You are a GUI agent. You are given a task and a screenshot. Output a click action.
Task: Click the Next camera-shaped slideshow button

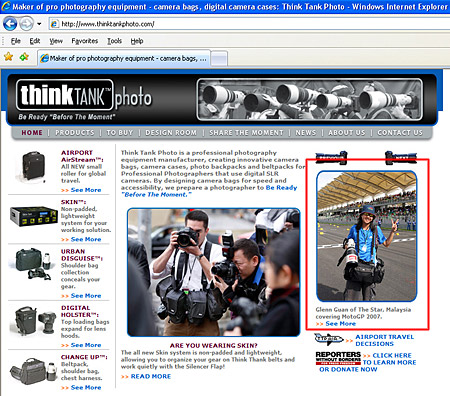(x=401, y=158)
